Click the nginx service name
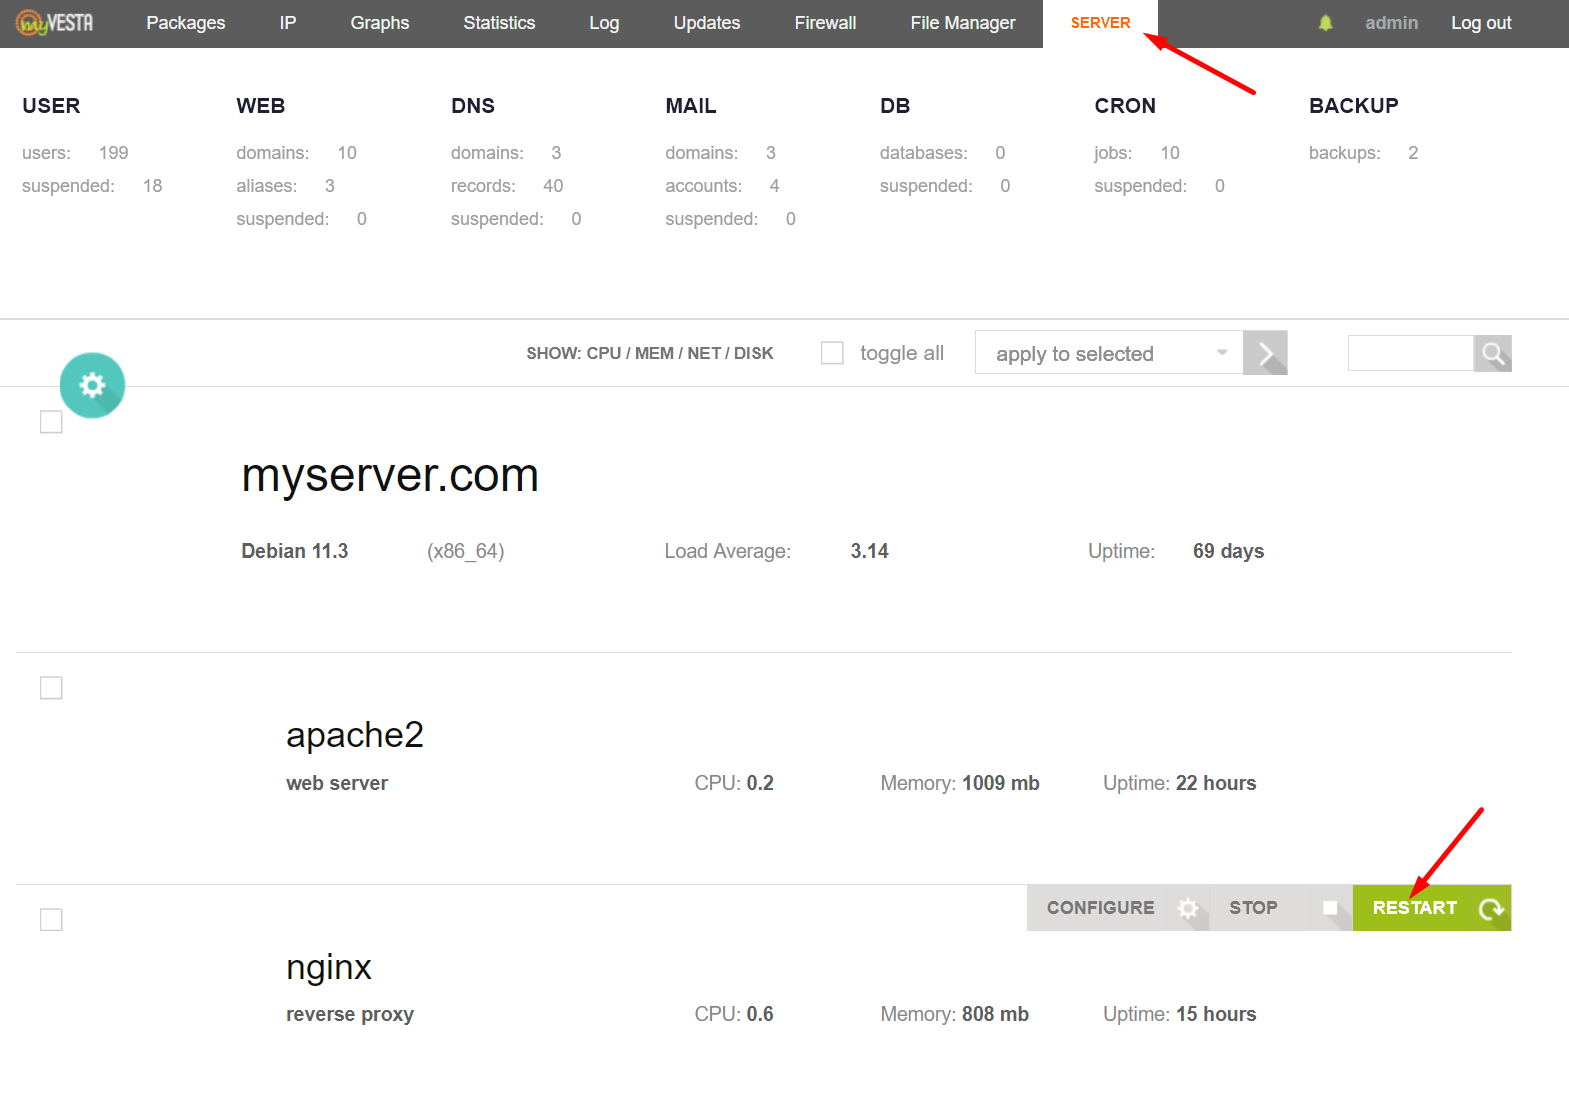Image resolution: width=1569 pixels, height=1095 pixels. (329, 967)
